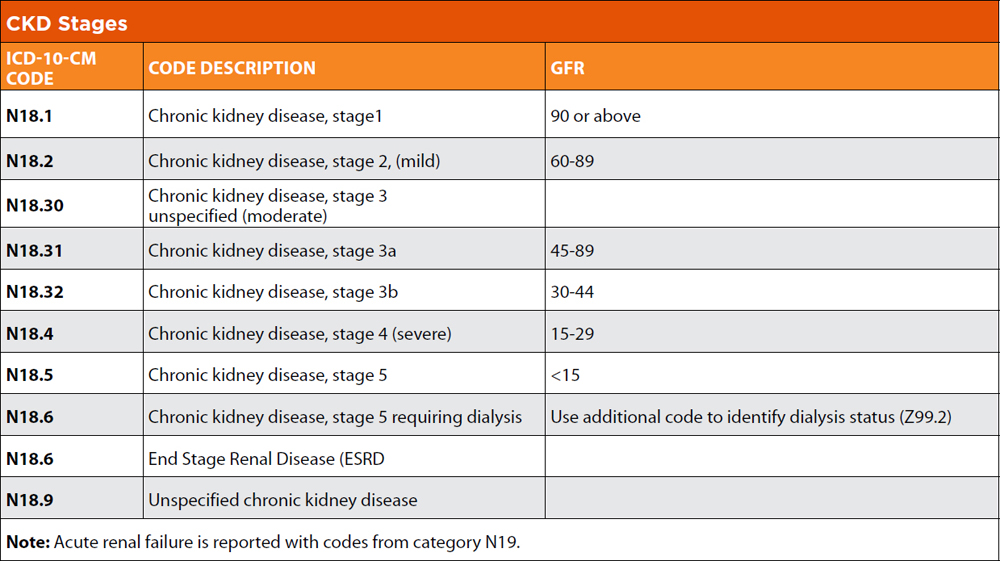The width and height of the screenshot is (1000, 561).
Task: Click the End Stage Renal Disease description
Action: pos(266,459)
